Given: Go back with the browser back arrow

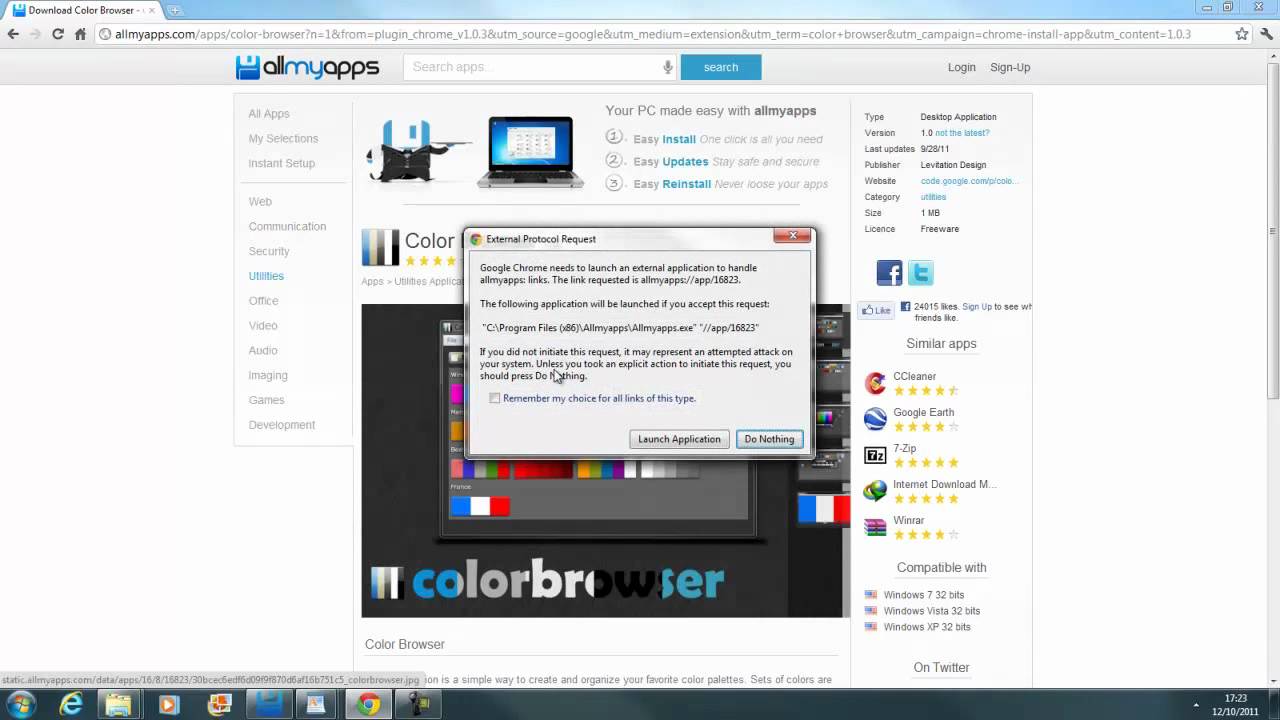Looking at the screenshot, I should coord(13,34).
